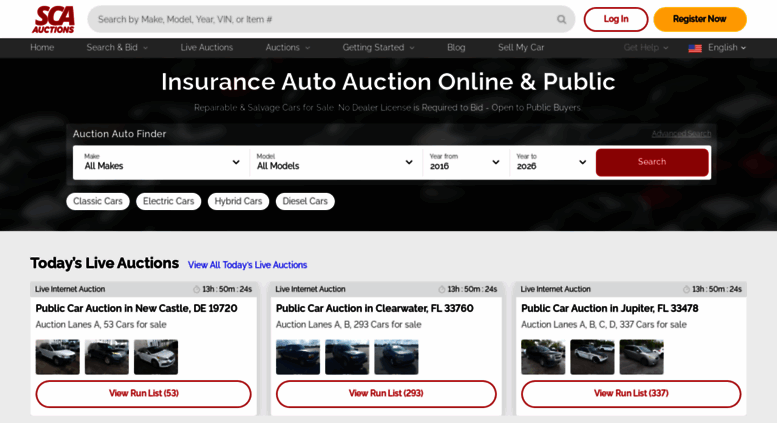Click the SCA Auctions logo

click(x=53, y=19)
